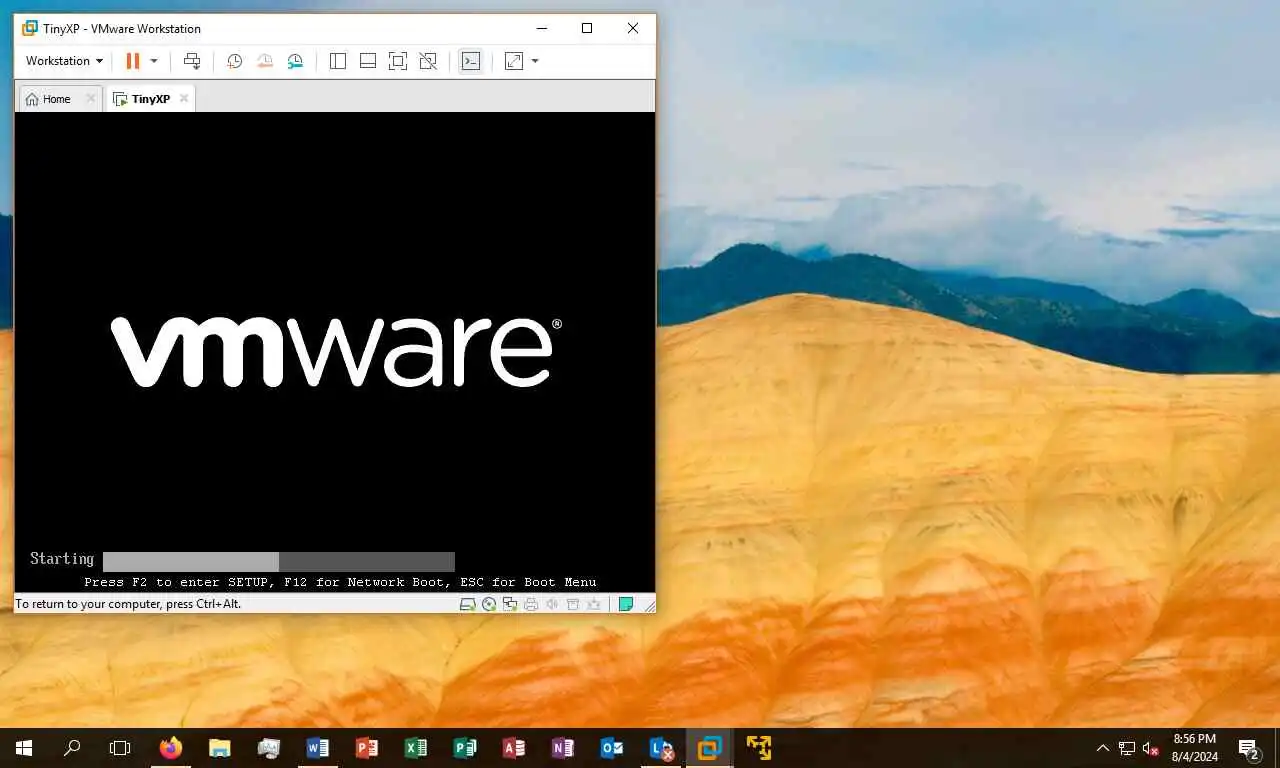Launch OneNote from the taskbar
1280x768 pixels.
[563, 748]
